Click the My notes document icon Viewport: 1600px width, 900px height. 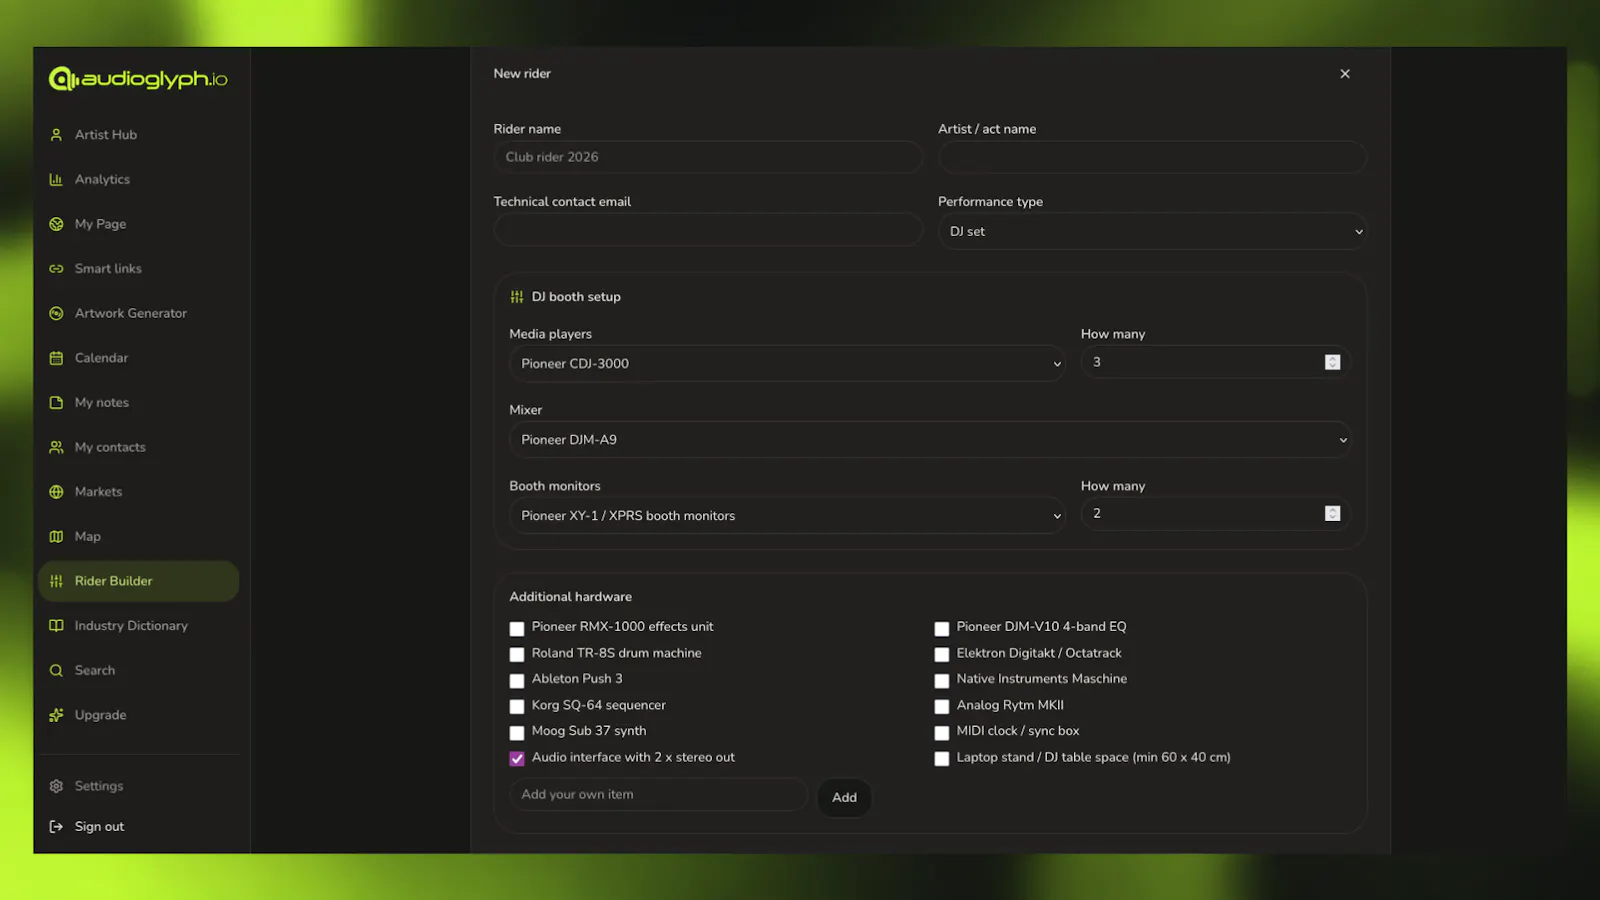tap(56, 403)
